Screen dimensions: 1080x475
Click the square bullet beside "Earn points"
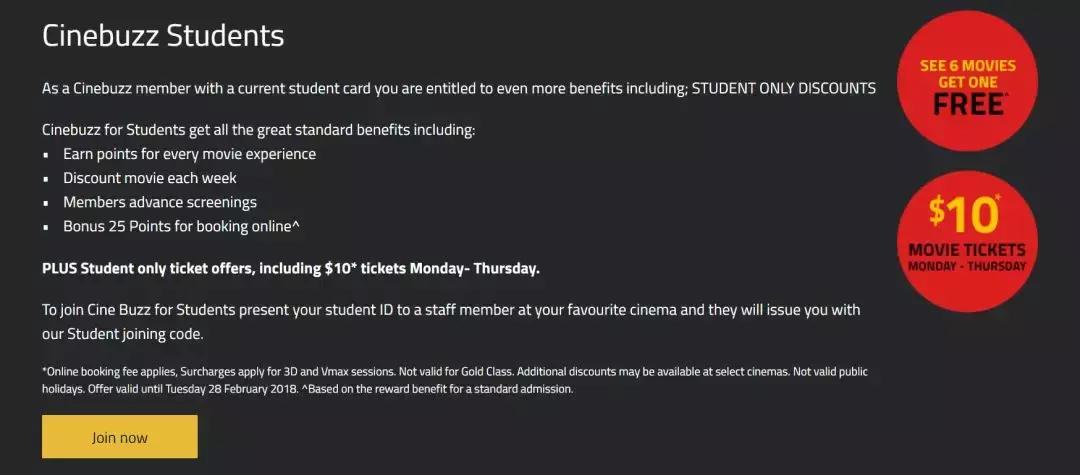pyautogui.click(x=47, y=155)
